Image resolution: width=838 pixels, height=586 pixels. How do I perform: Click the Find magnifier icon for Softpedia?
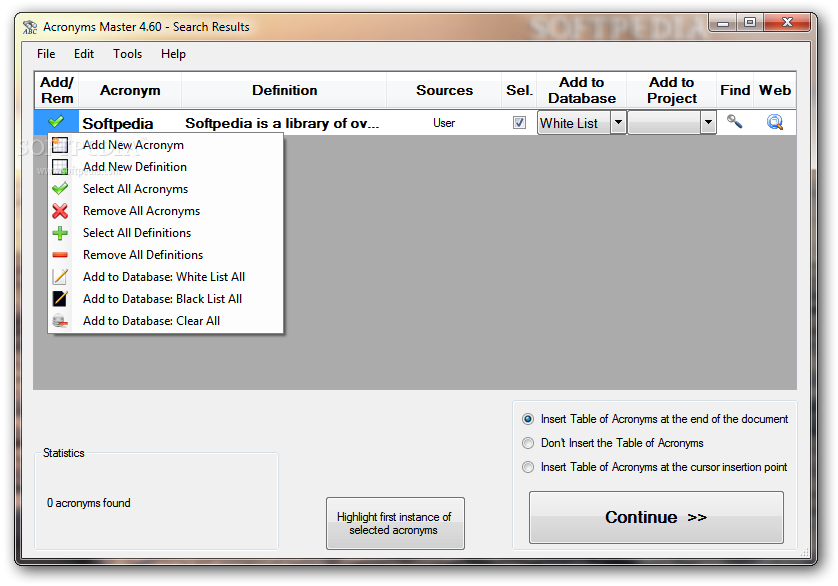tap(734, 122)
